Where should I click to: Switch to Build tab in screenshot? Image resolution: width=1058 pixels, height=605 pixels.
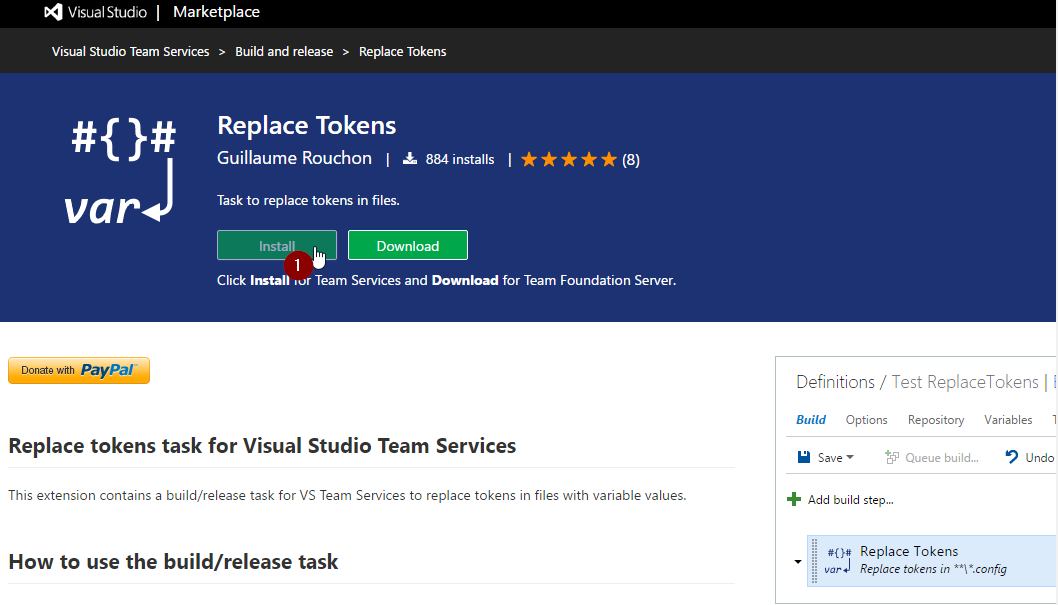(x=810, y=420)
